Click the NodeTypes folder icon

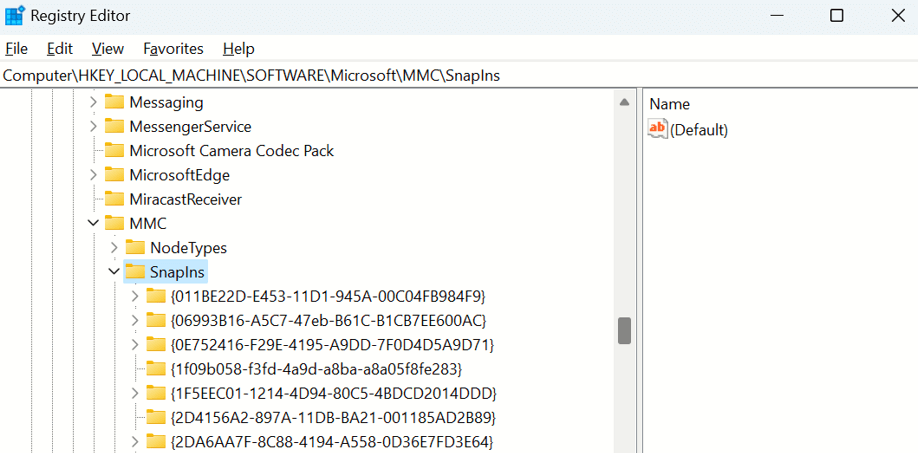pos(135,248)
